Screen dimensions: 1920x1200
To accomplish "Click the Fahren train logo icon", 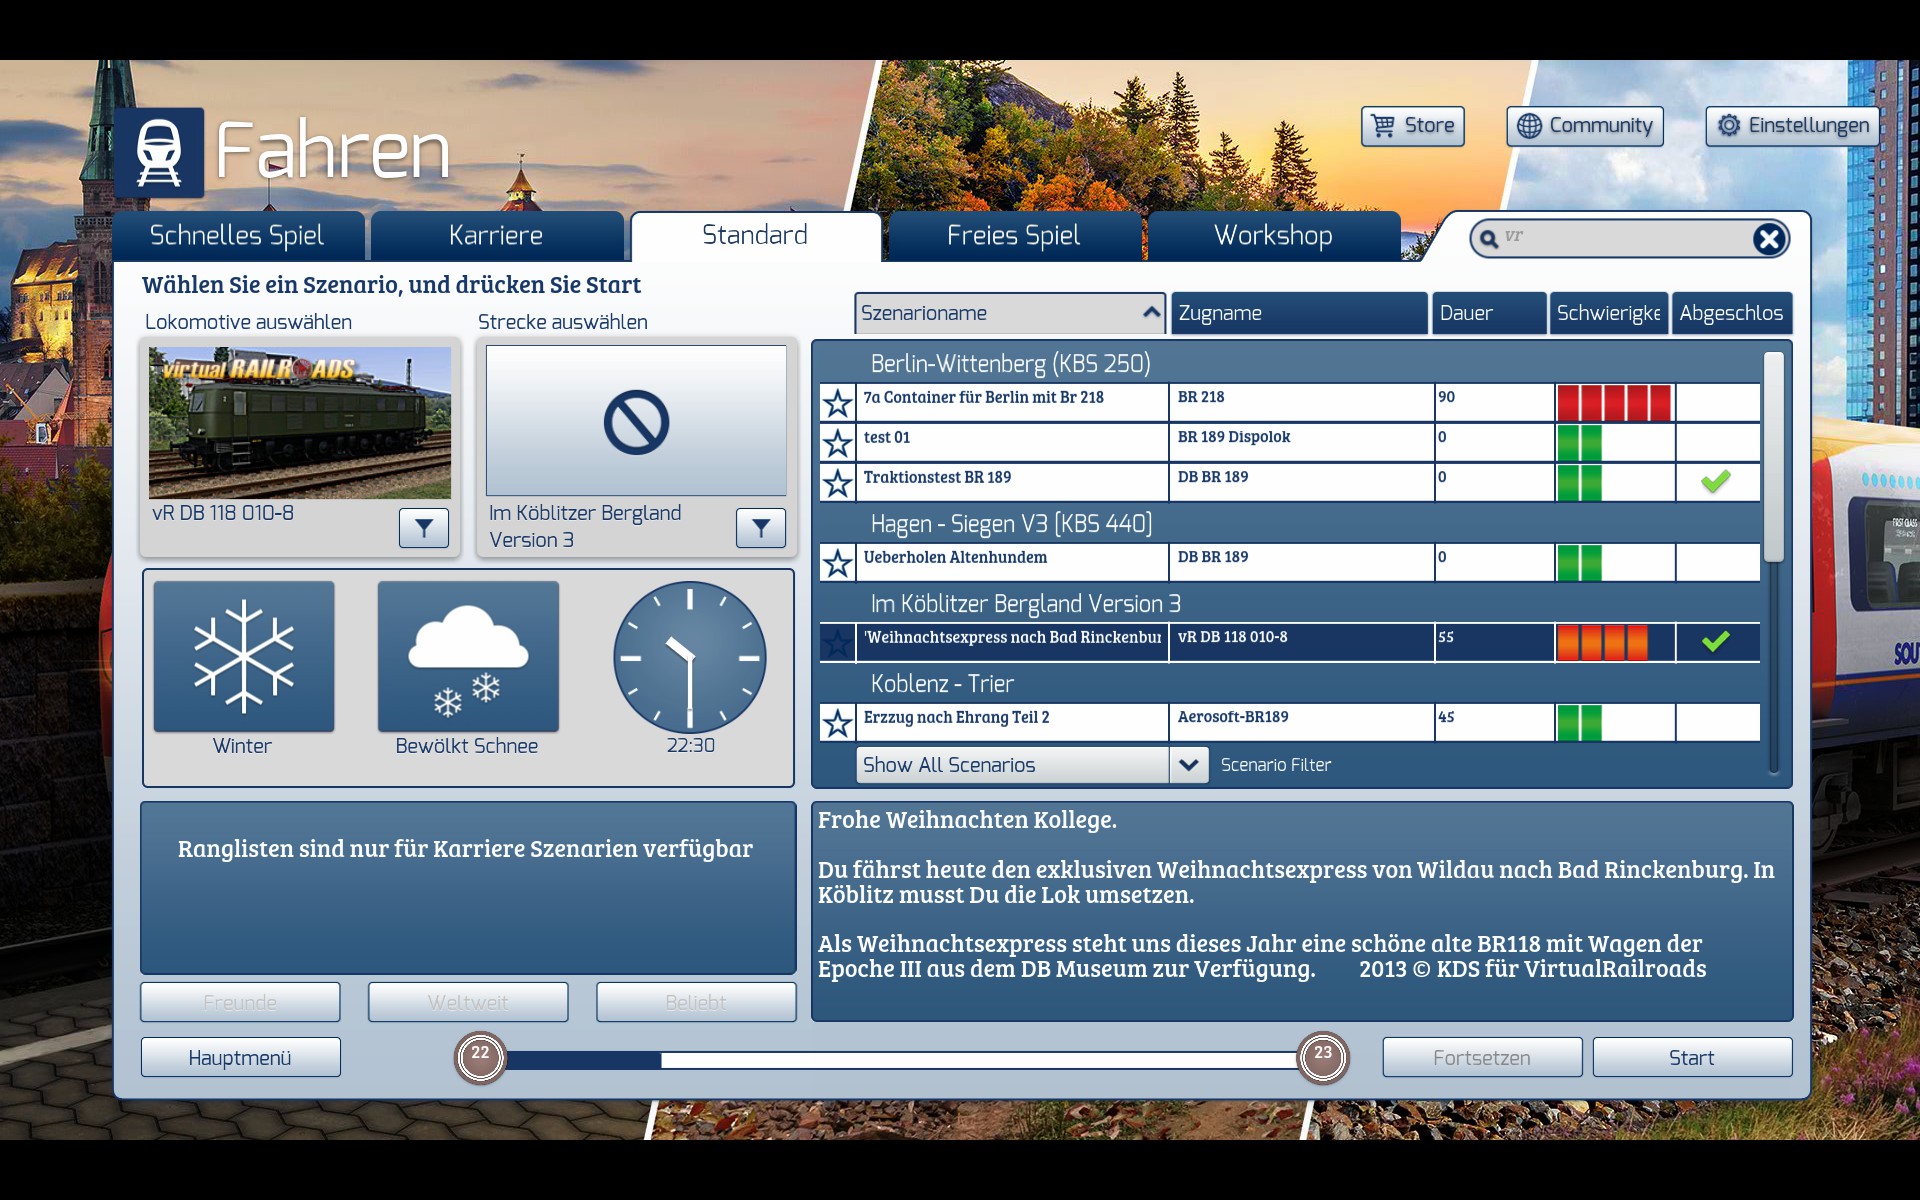I will [x=159, y=153].
